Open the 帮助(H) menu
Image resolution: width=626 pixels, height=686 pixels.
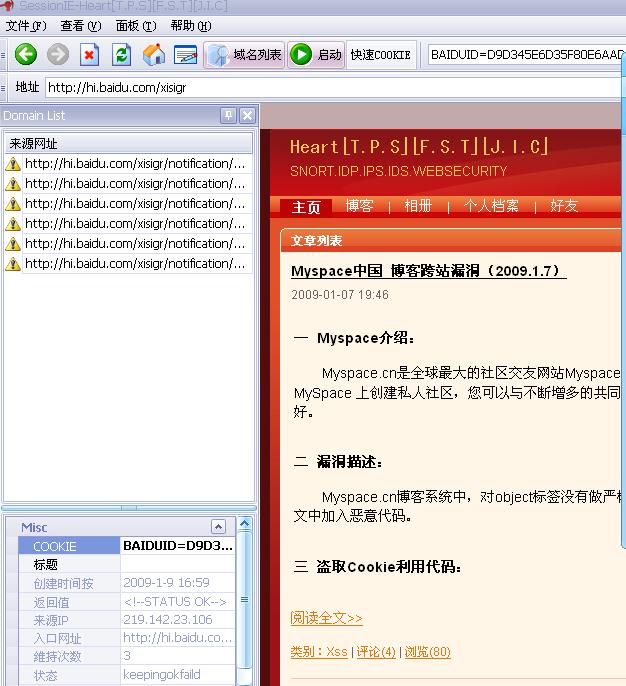point(191,26)
